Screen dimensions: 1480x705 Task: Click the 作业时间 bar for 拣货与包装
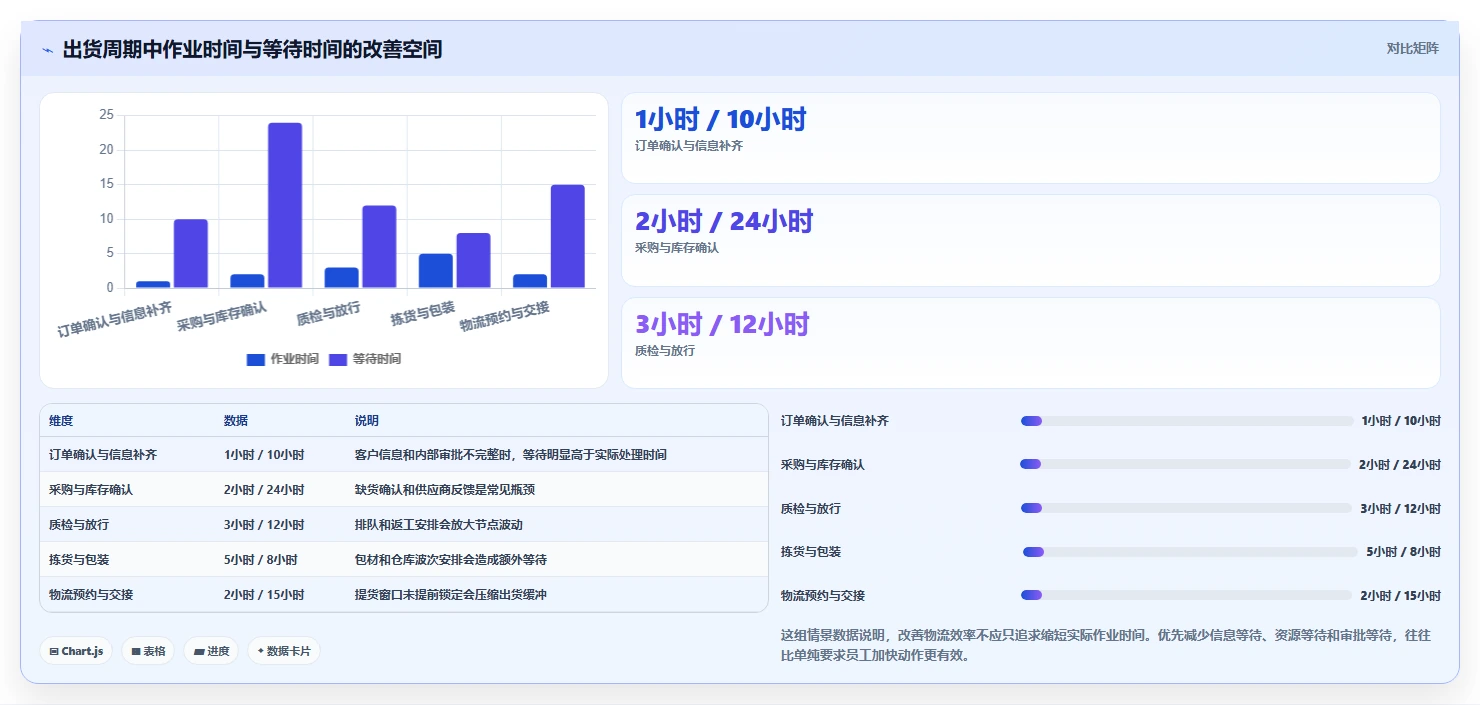(435, 271)
